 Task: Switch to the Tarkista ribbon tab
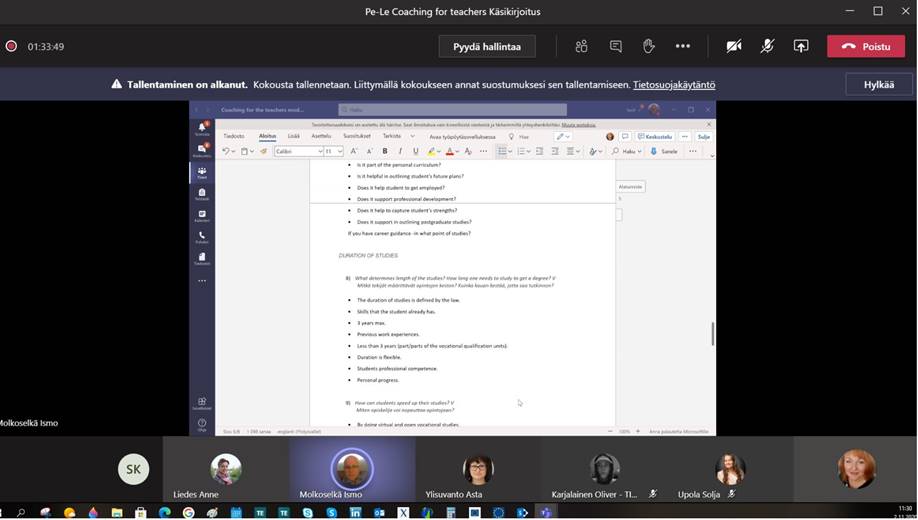pyautogui.click(x=392, y=136)
